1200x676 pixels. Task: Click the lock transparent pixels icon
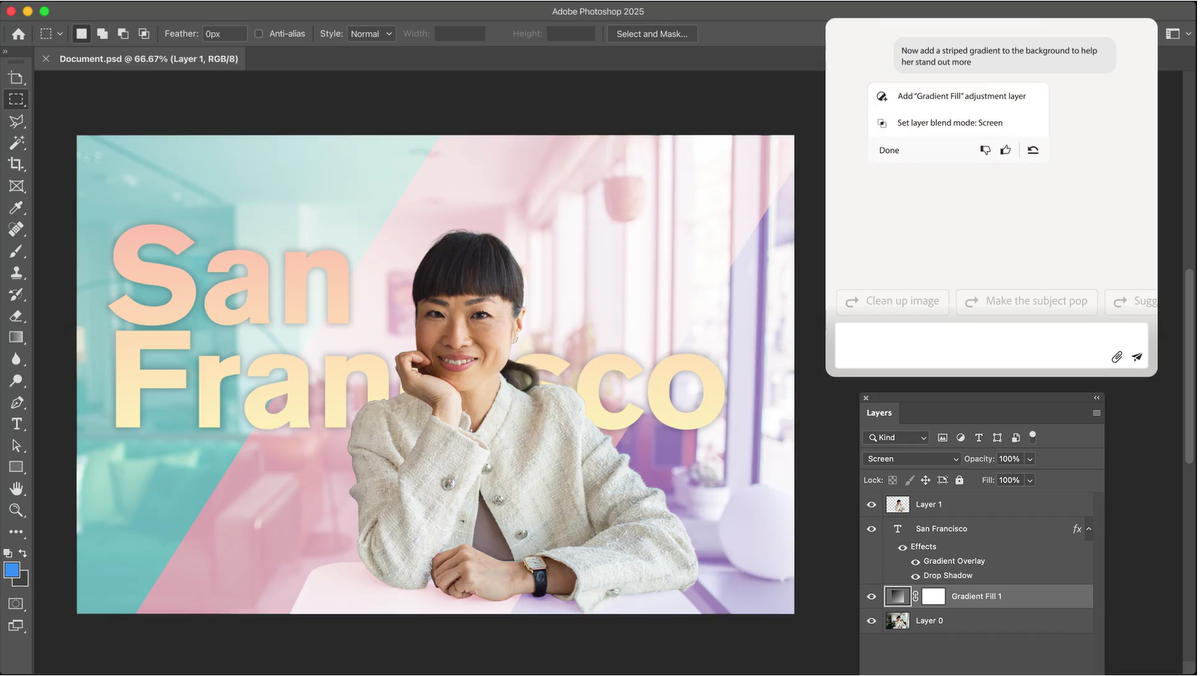[x=892, y=480]
